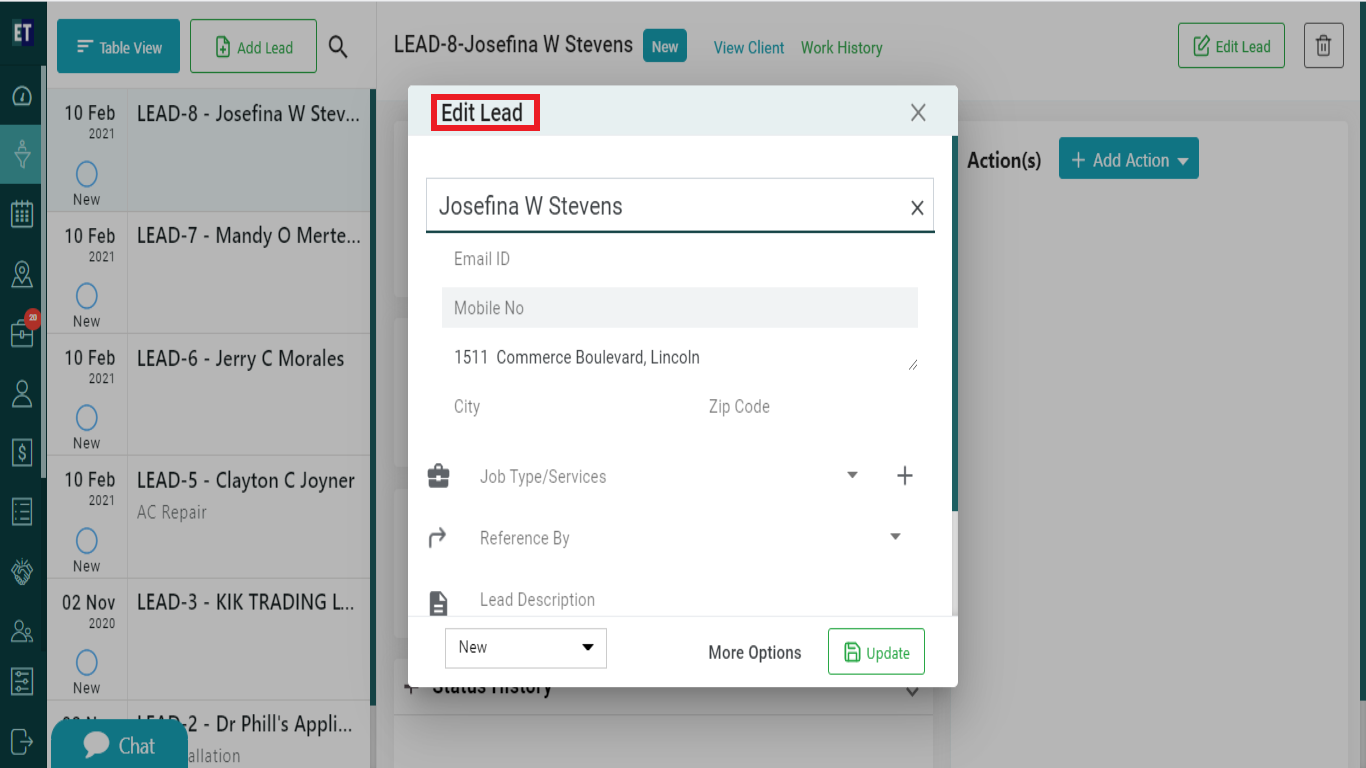The height and width of the screenshot is (768, 1366).
Task: Open the Add Action dropdown
Action: pyautogui.click(x=1129, y=159)
